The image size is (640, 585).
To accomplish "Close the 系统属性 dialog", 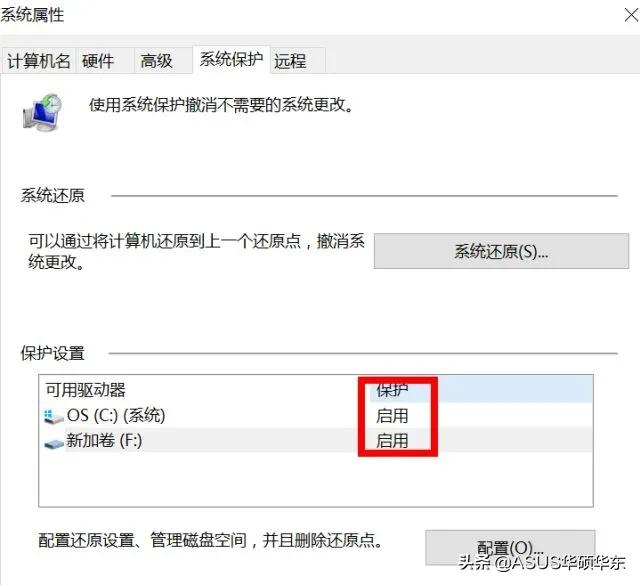I will pyautogui.click(x=631, y=16).
